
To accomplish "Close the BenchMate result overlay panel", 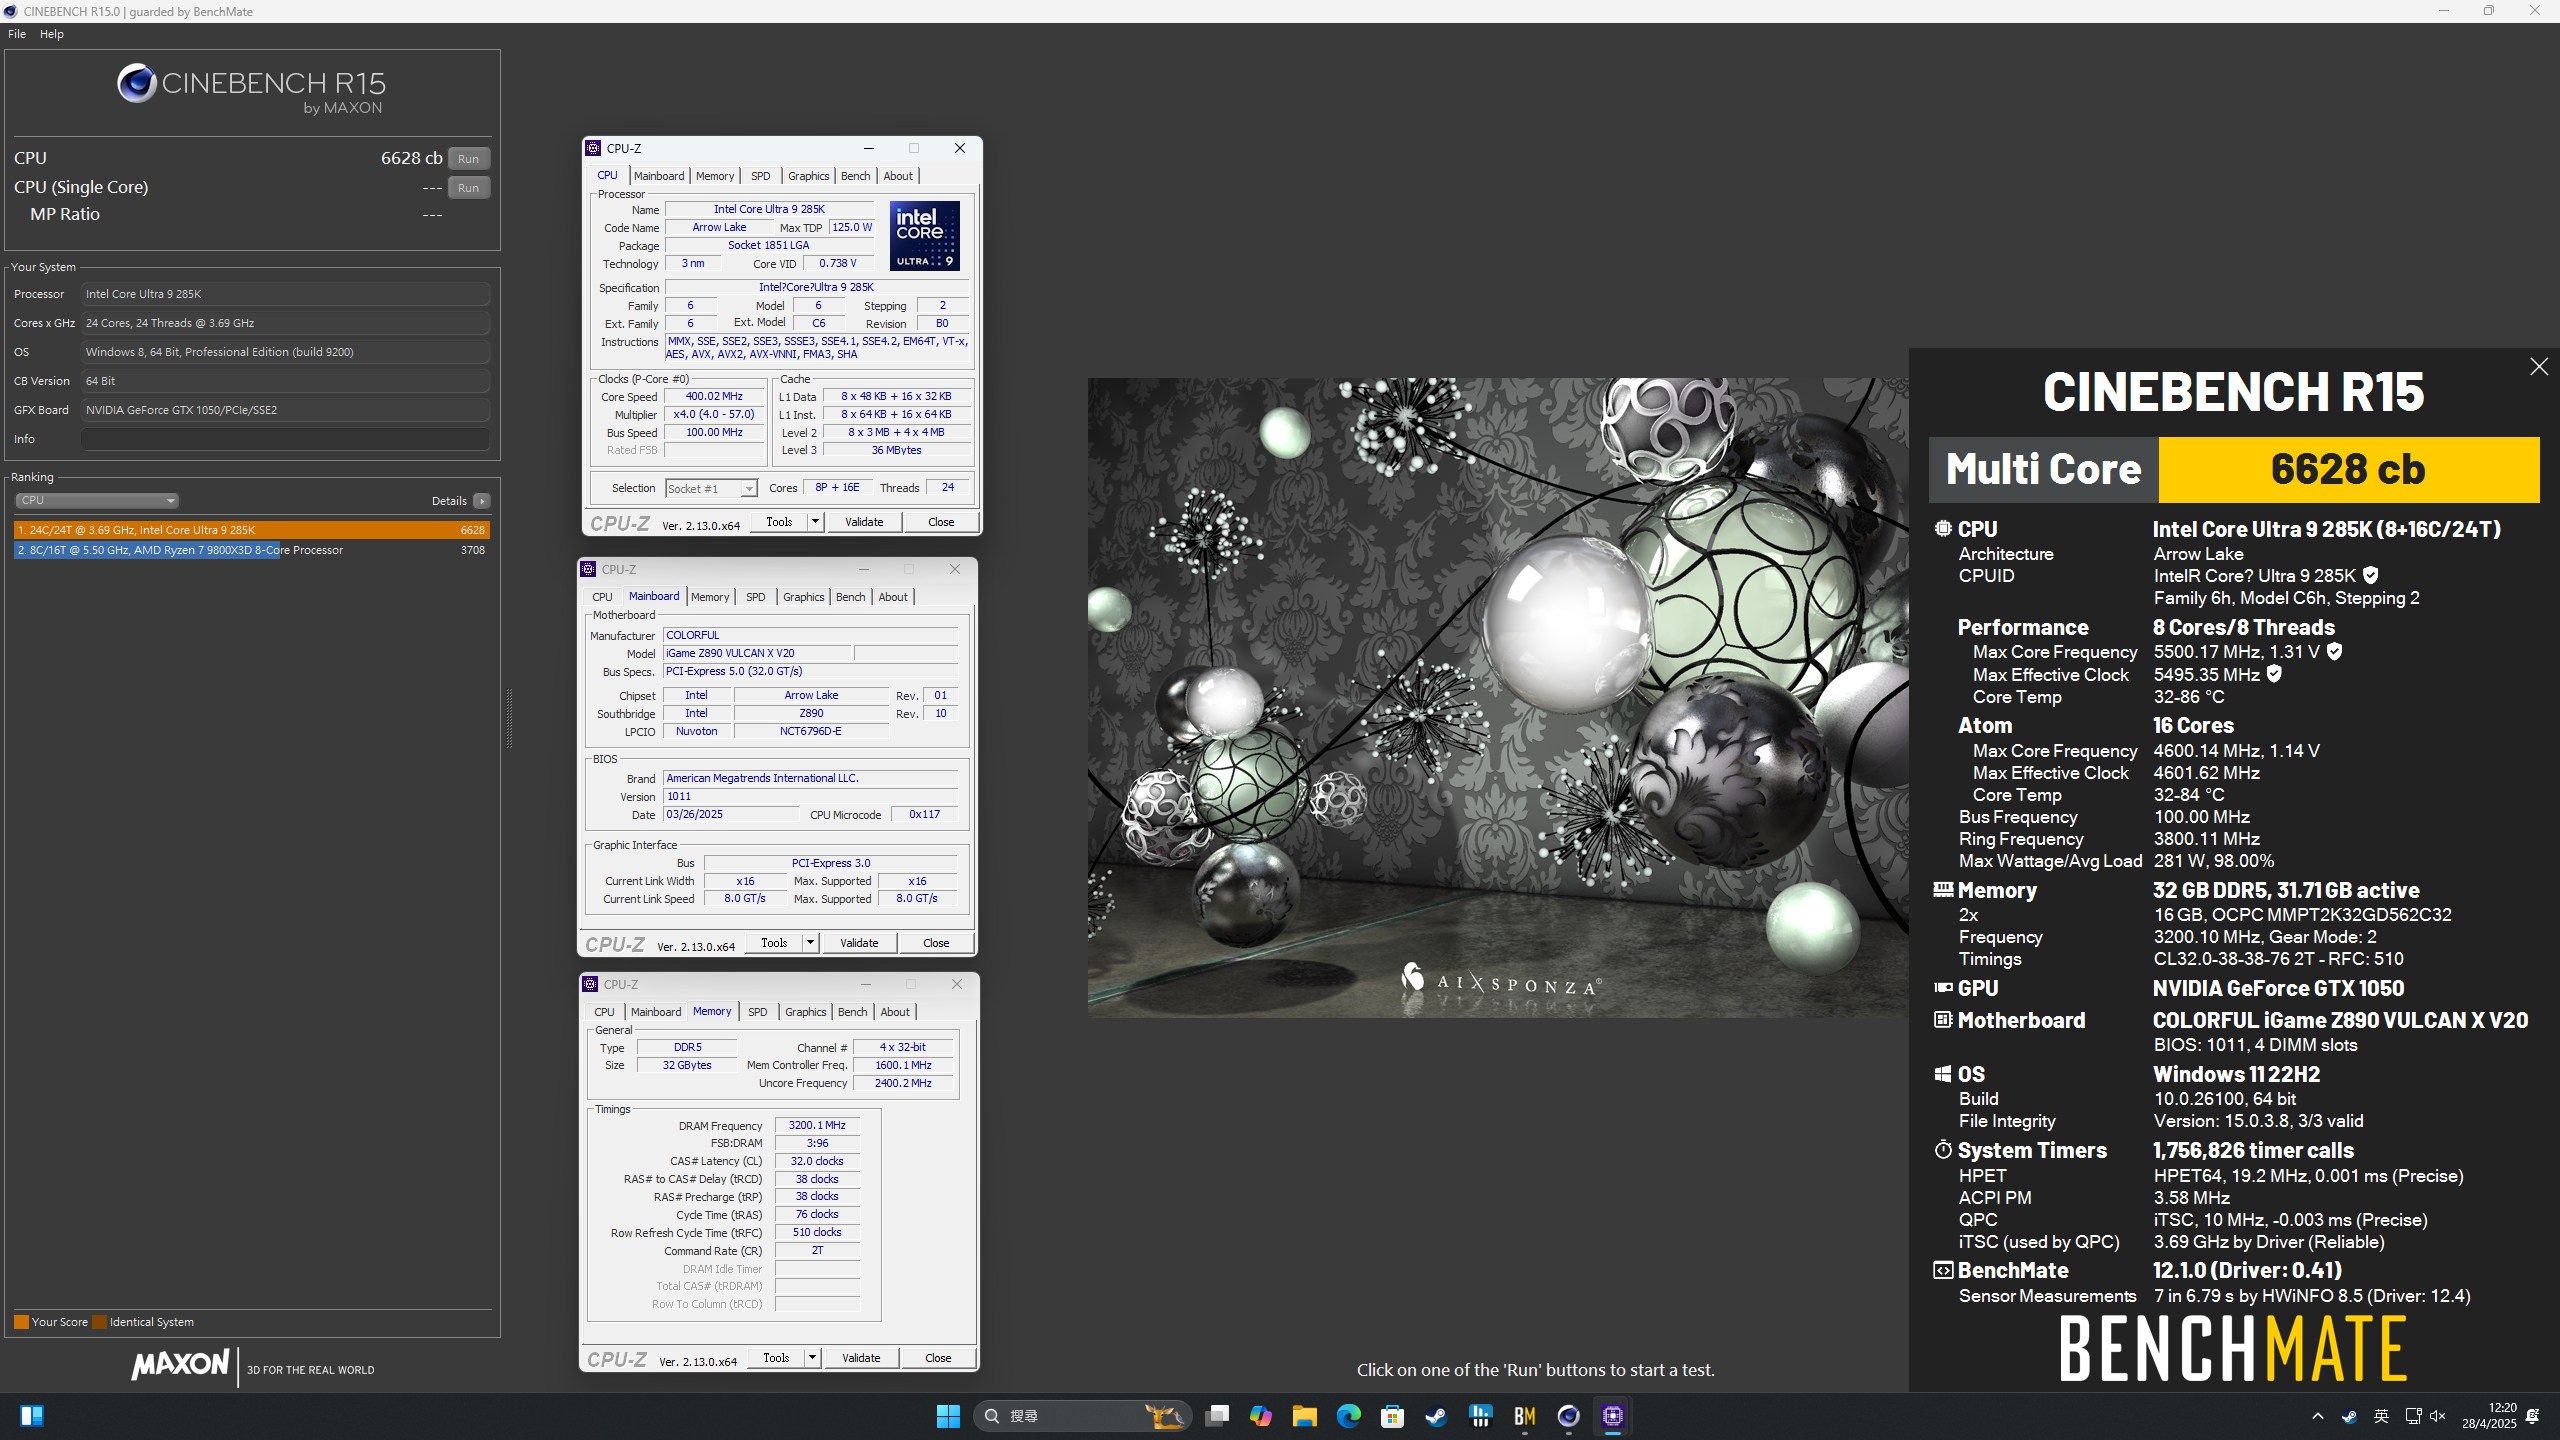I will (2539, 367).
